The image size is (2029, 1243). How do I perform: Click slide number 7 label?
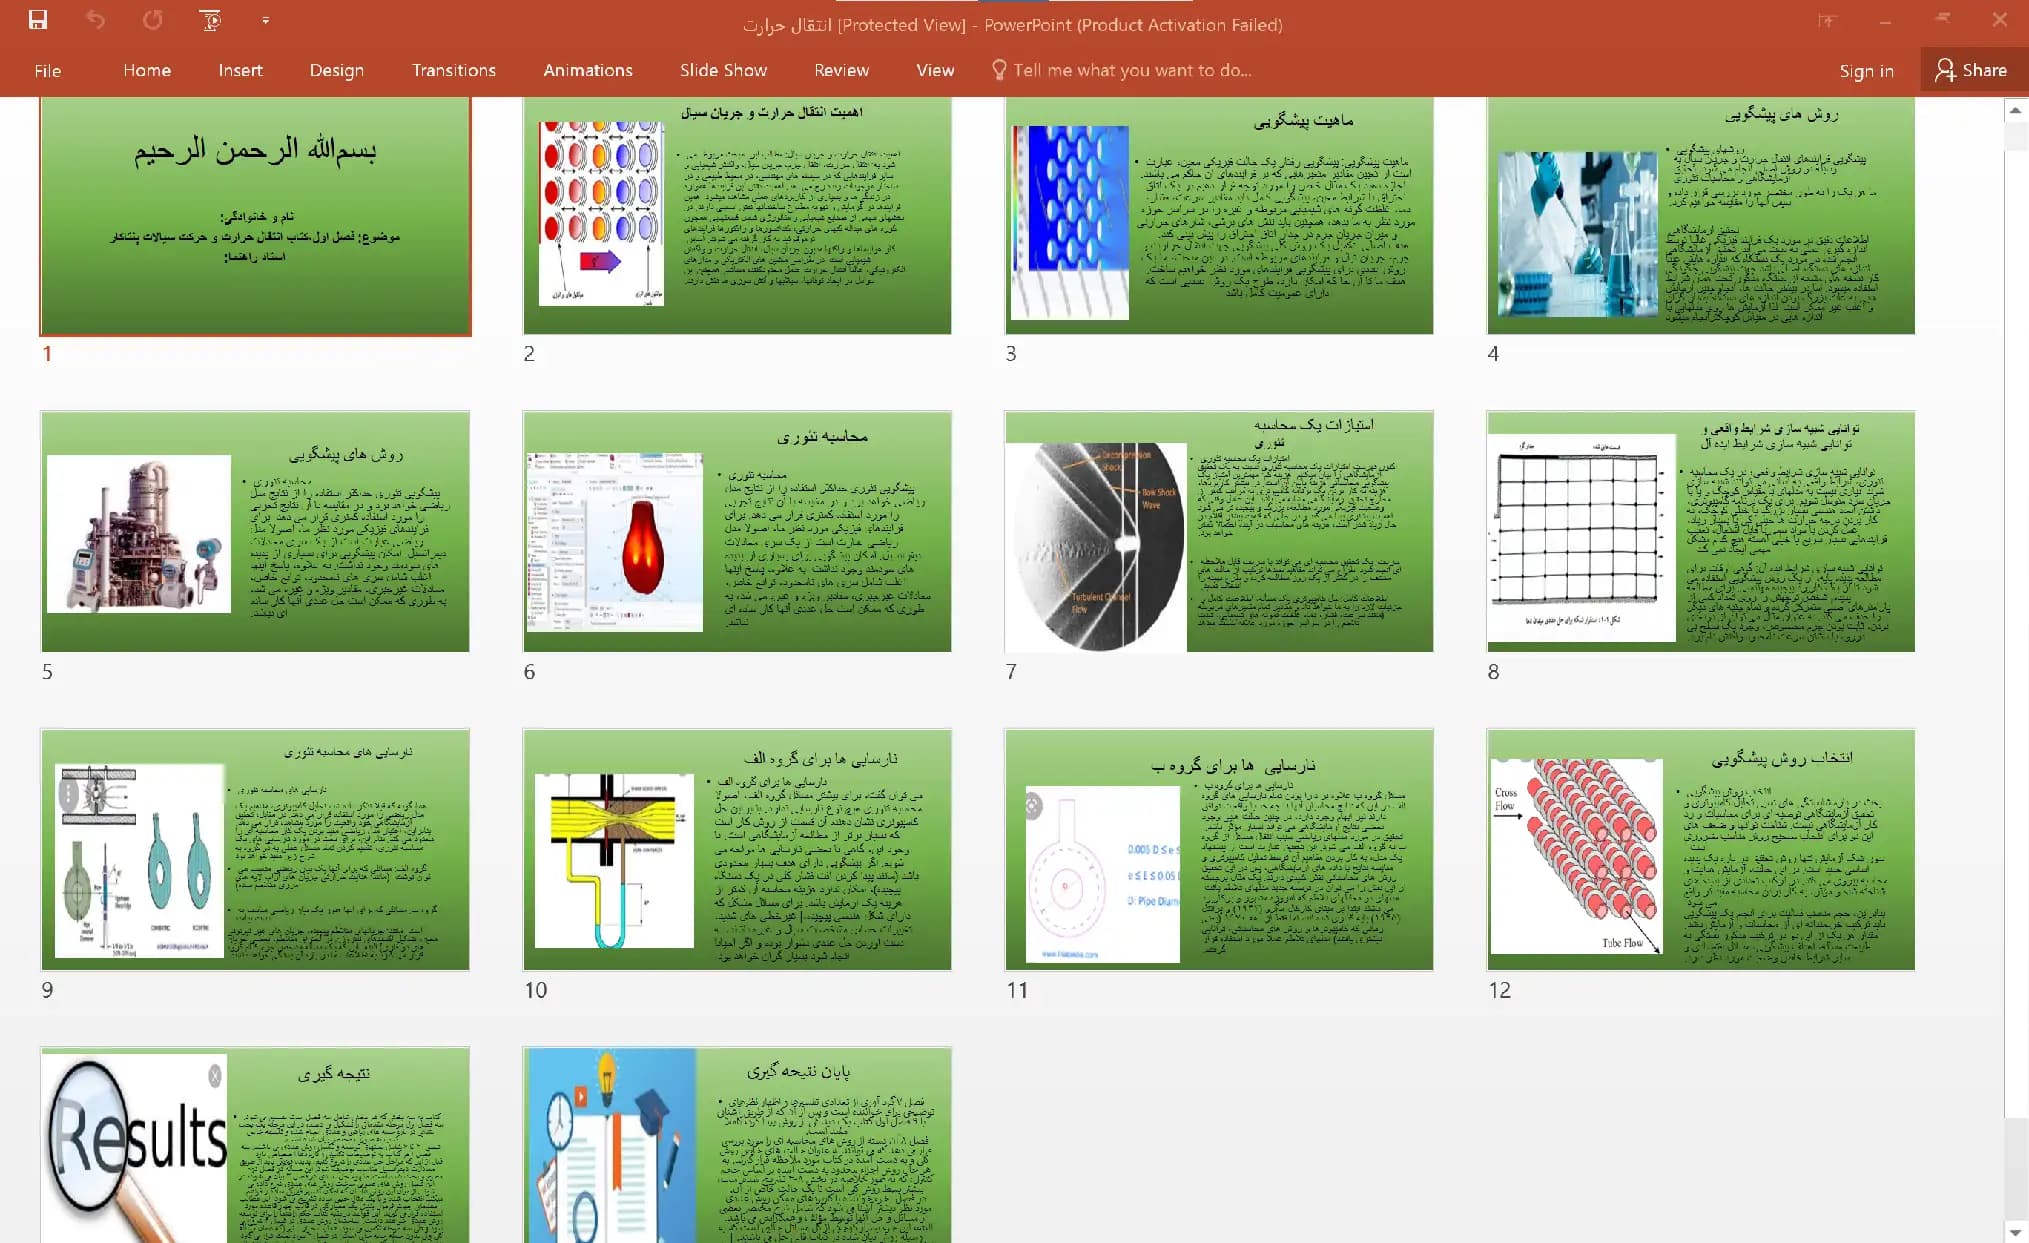1011,672
